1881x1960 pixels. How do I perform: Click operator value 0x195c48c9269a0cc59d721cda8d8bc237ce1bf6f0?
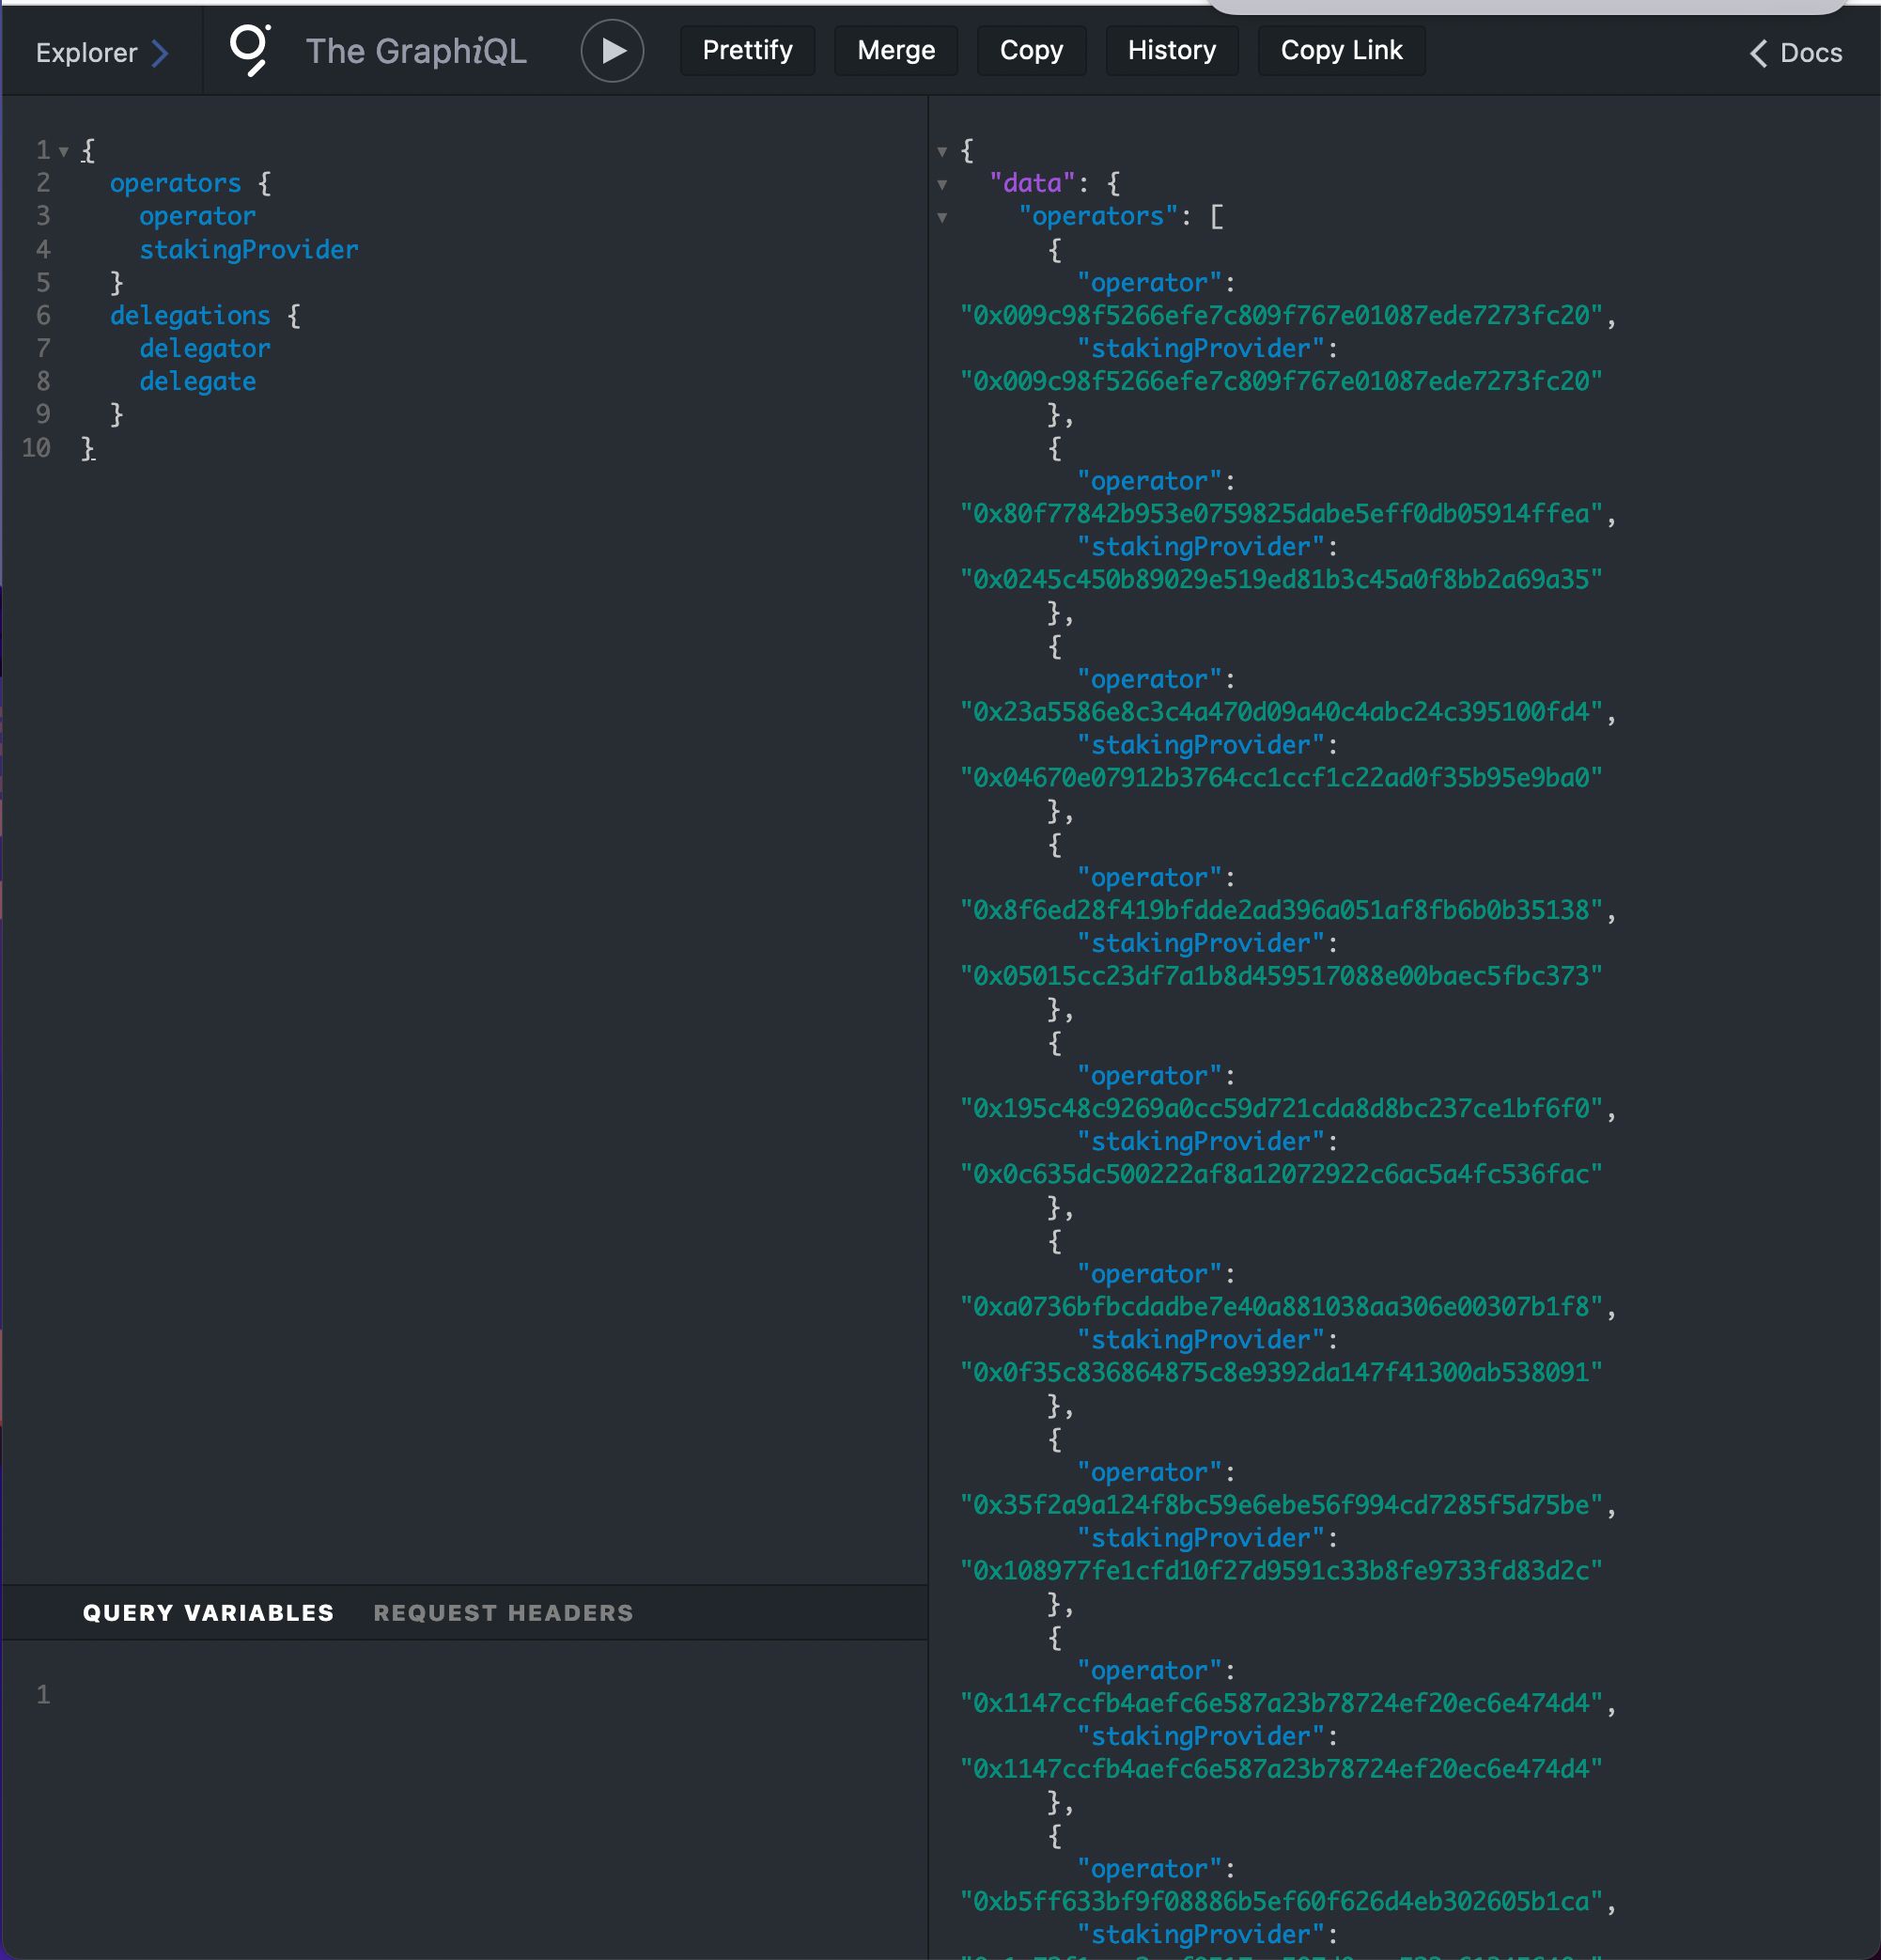1281,1108
